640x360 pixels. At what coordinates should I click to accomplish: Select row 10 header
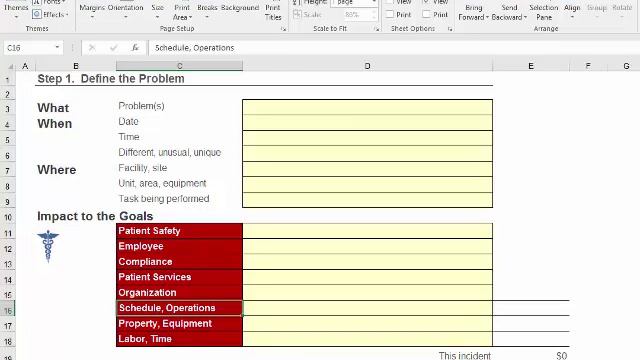pos(8,217)
